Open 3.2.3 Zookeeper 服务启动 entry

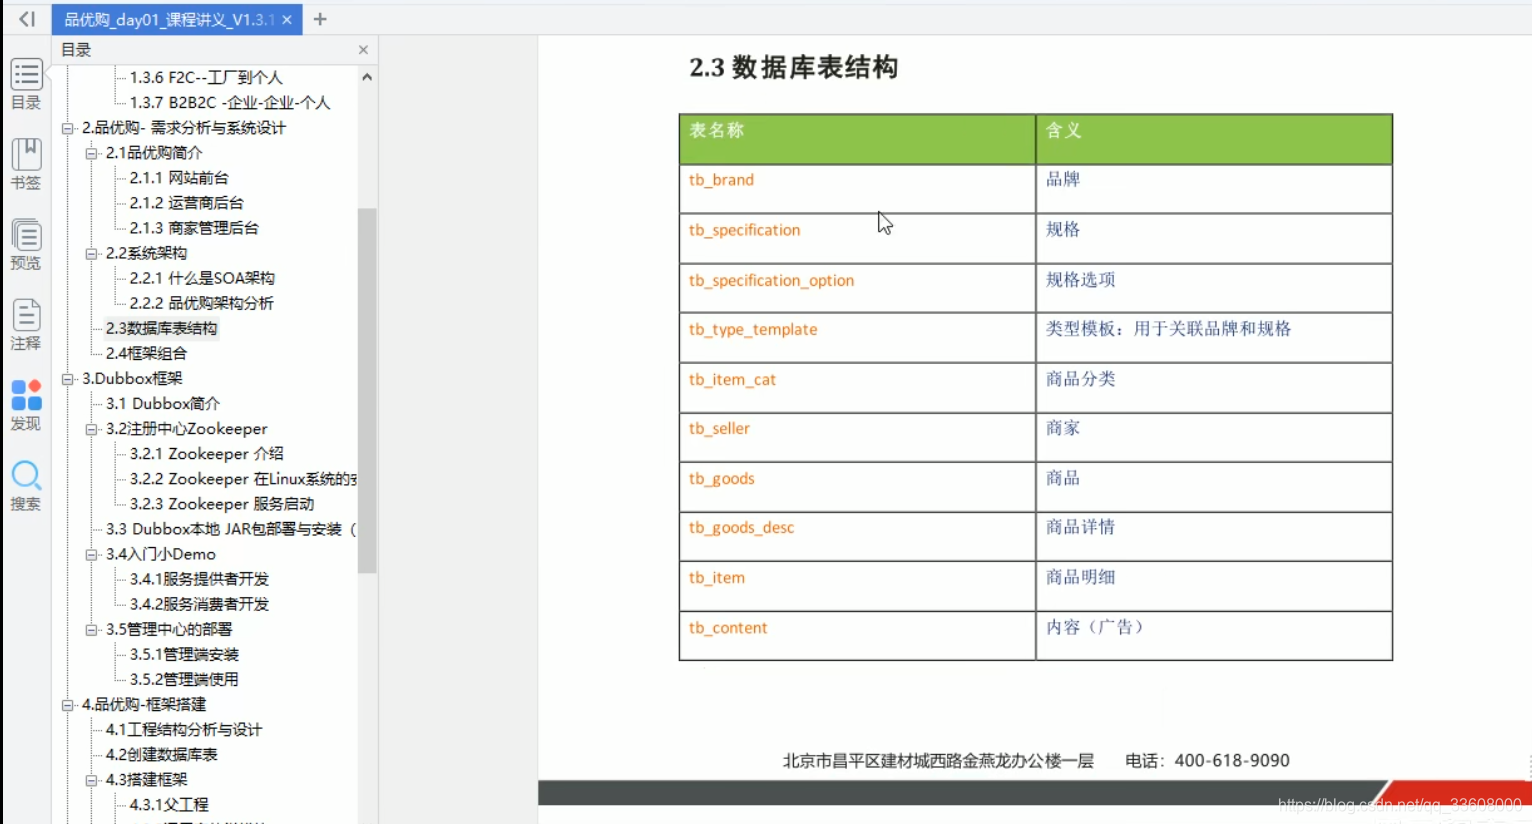coord(222,504)
